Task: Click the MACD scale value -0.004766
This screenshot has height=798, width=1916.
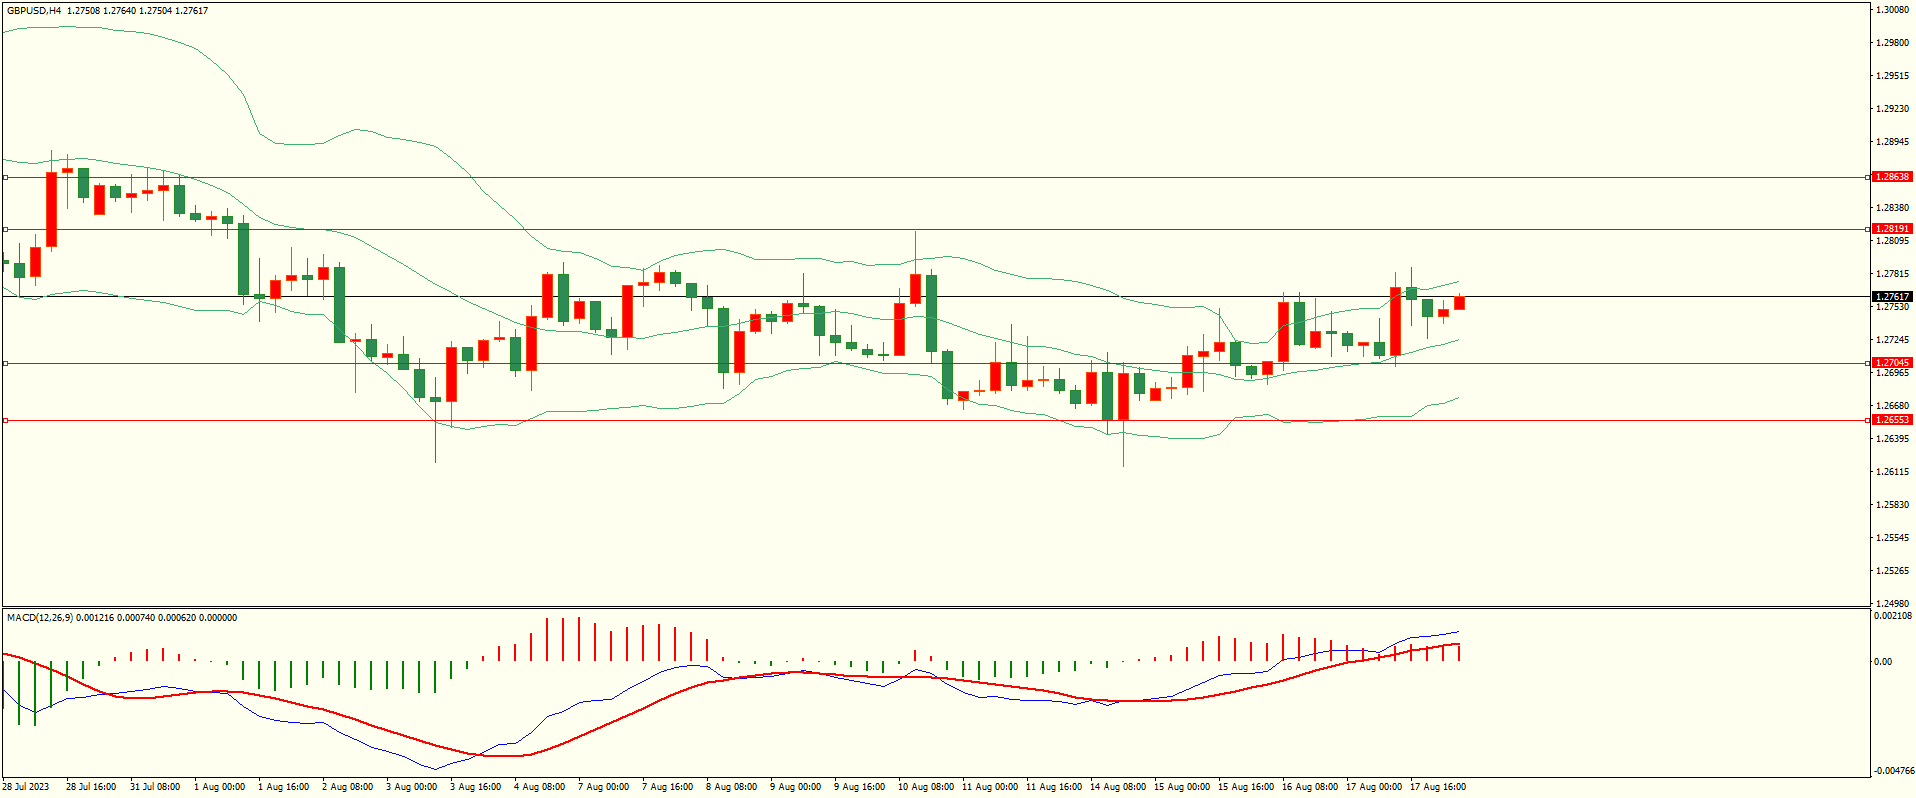Action: (x=1894, y=771)
